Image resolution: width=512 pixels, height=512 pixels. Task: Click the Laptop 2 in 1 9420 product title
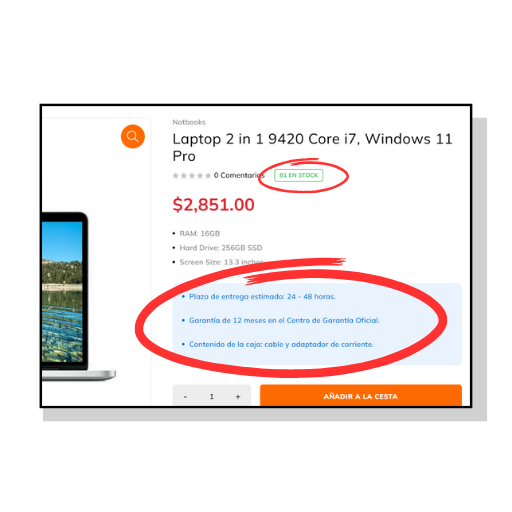coord(312,147)
